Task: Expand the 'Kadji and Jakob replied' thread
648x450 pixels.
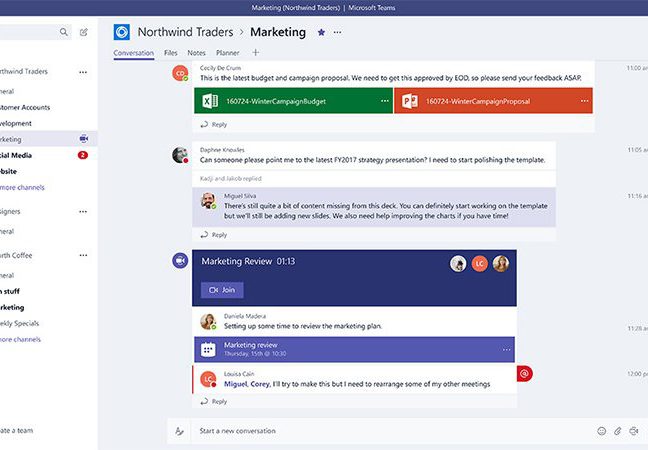Action: coord(231,179)
